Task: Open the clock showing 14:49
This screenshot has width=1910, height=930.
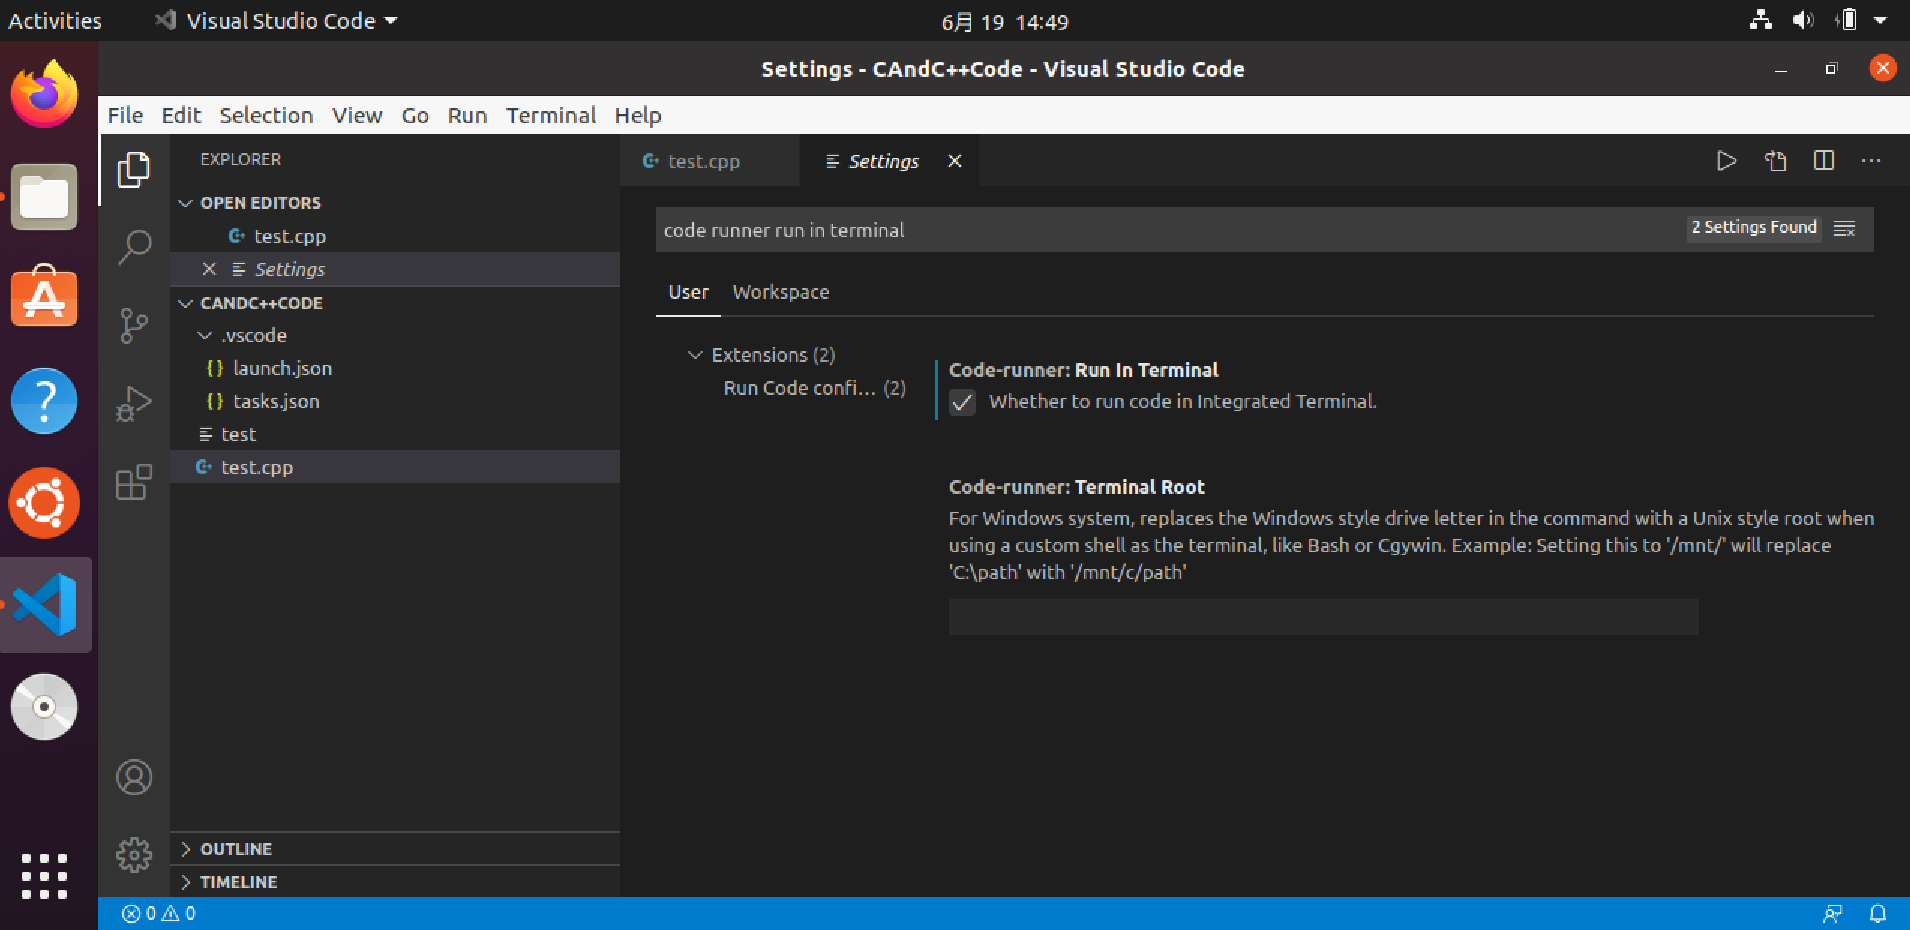Action: (x=1004, y=22)
